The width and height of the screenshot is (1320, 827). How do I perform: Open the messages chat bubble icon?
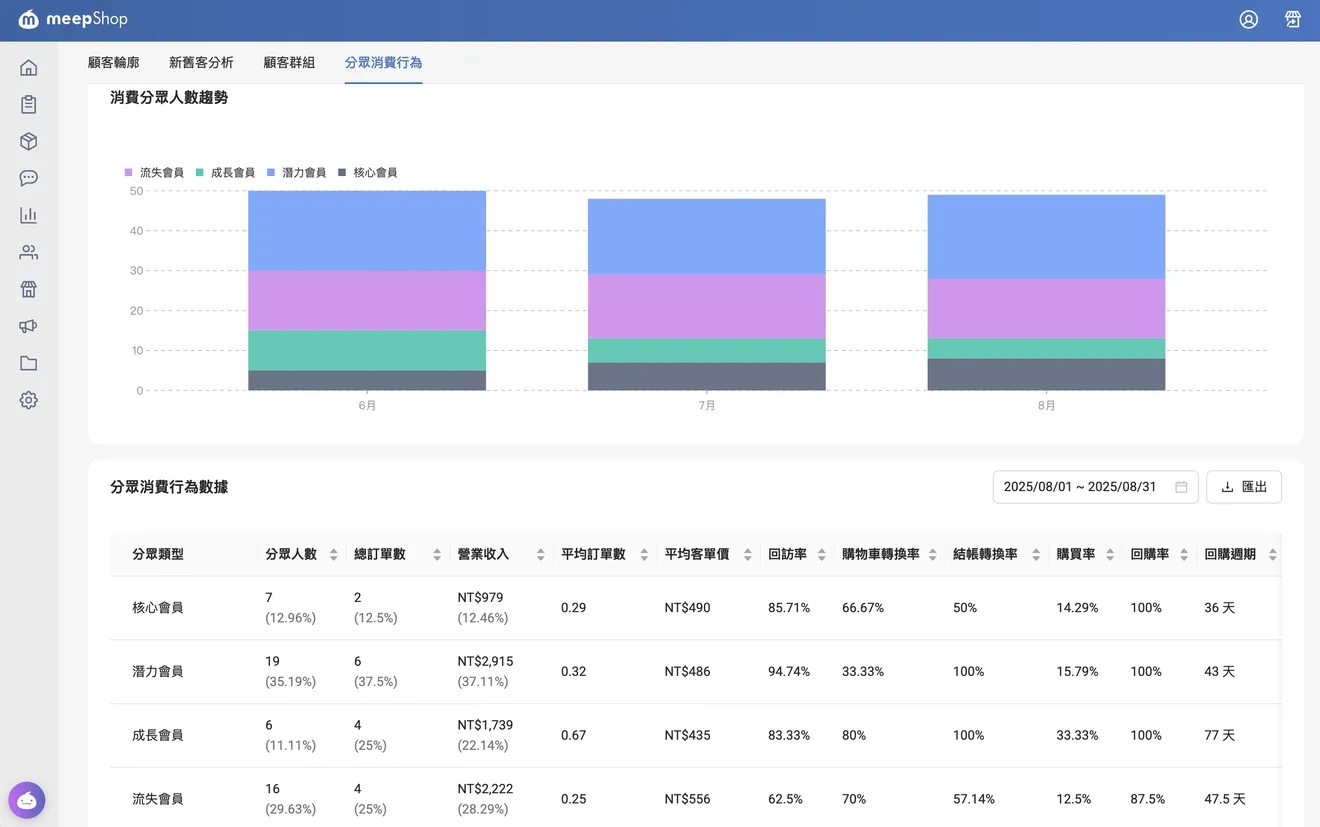[x=28, y=178]
